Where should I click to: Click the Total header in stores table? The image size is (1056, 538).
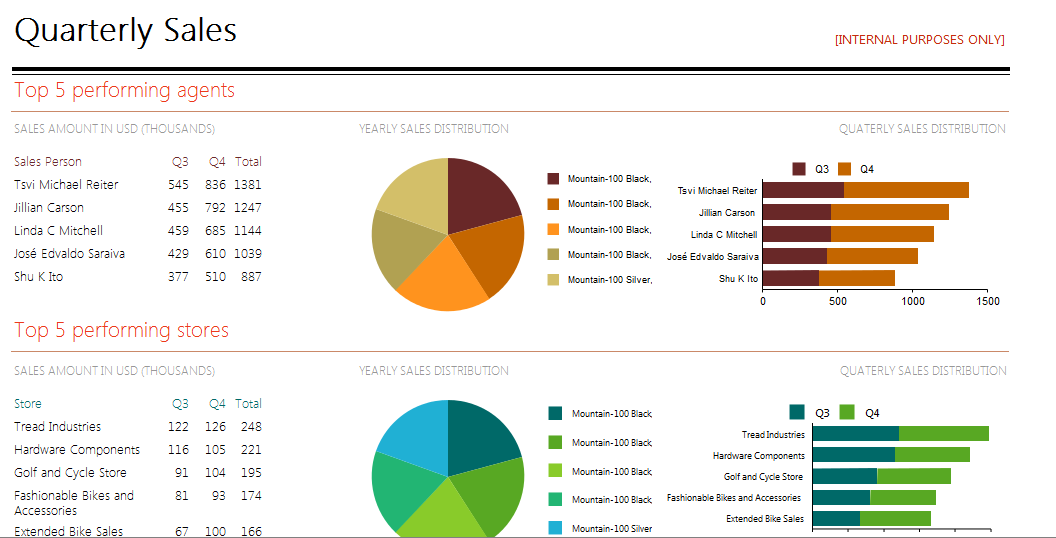click(248, 403)
